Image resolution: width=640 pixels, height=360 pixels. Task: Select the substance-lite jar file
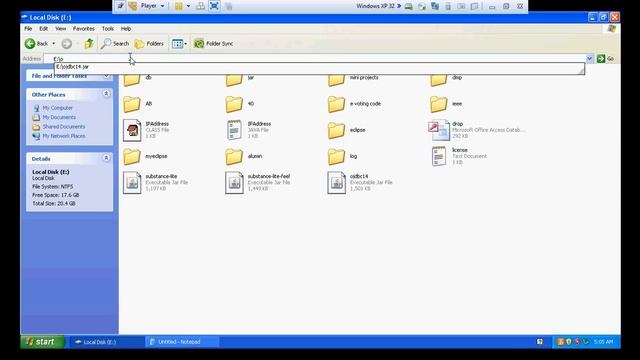156,182
